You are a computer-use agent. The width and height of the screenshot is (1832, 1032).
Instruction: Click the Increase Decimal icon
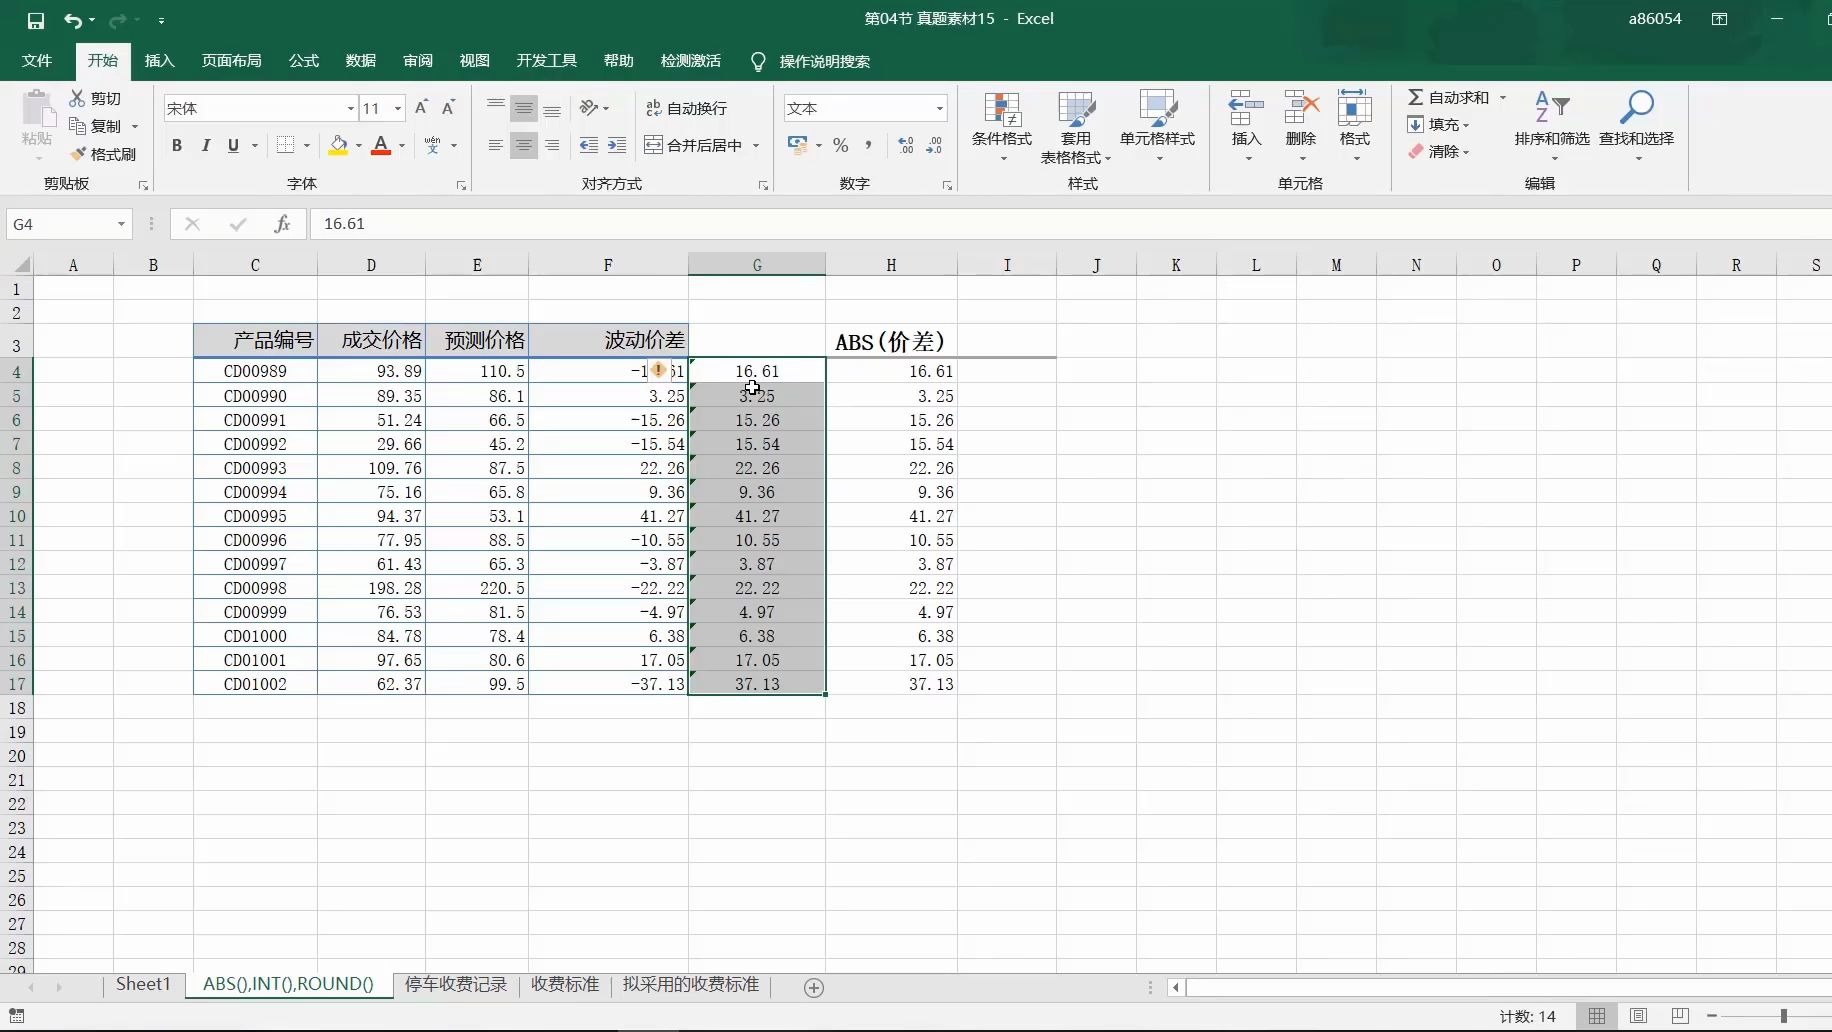[903, 145]
